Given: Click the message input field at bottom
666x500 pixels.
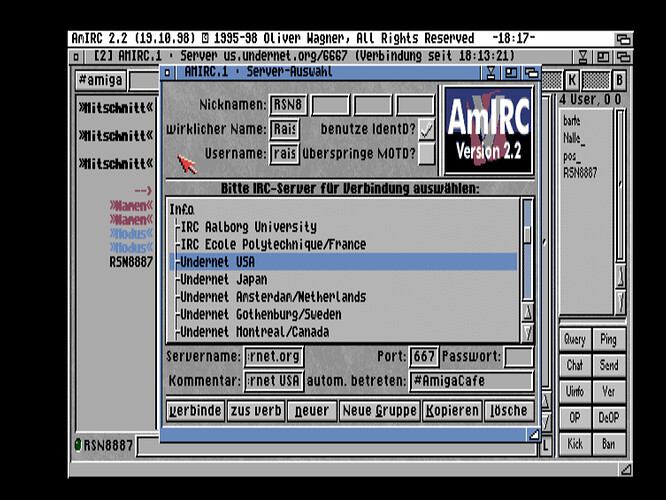Looking at the screenshot, I should [x=337, y=446].
